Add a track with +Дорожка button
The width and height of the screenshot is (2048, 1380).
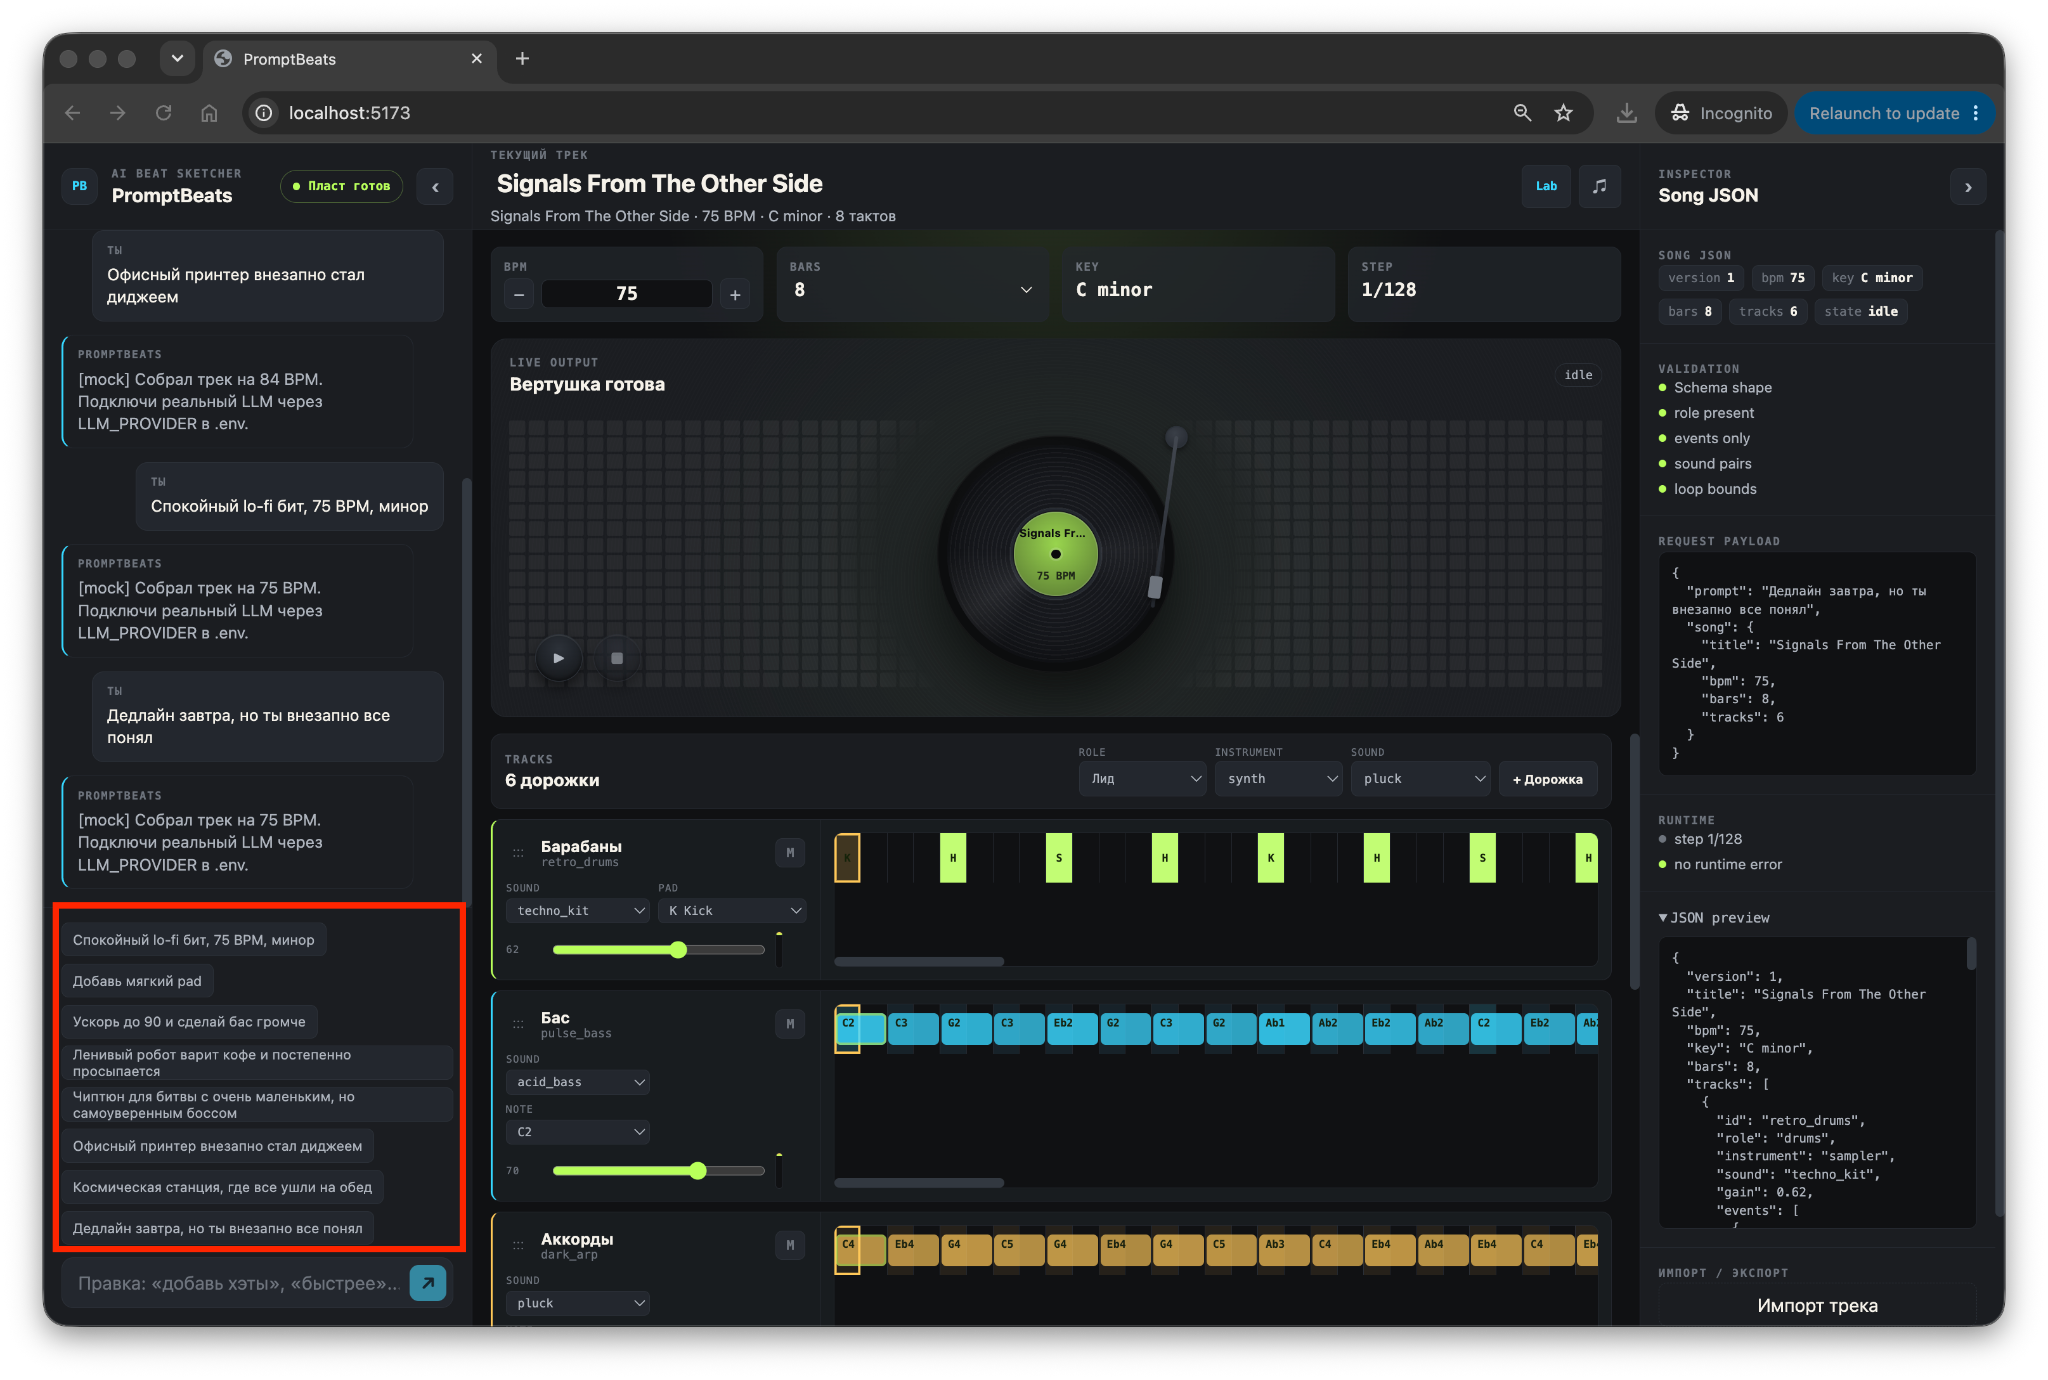pos(1547,779)
